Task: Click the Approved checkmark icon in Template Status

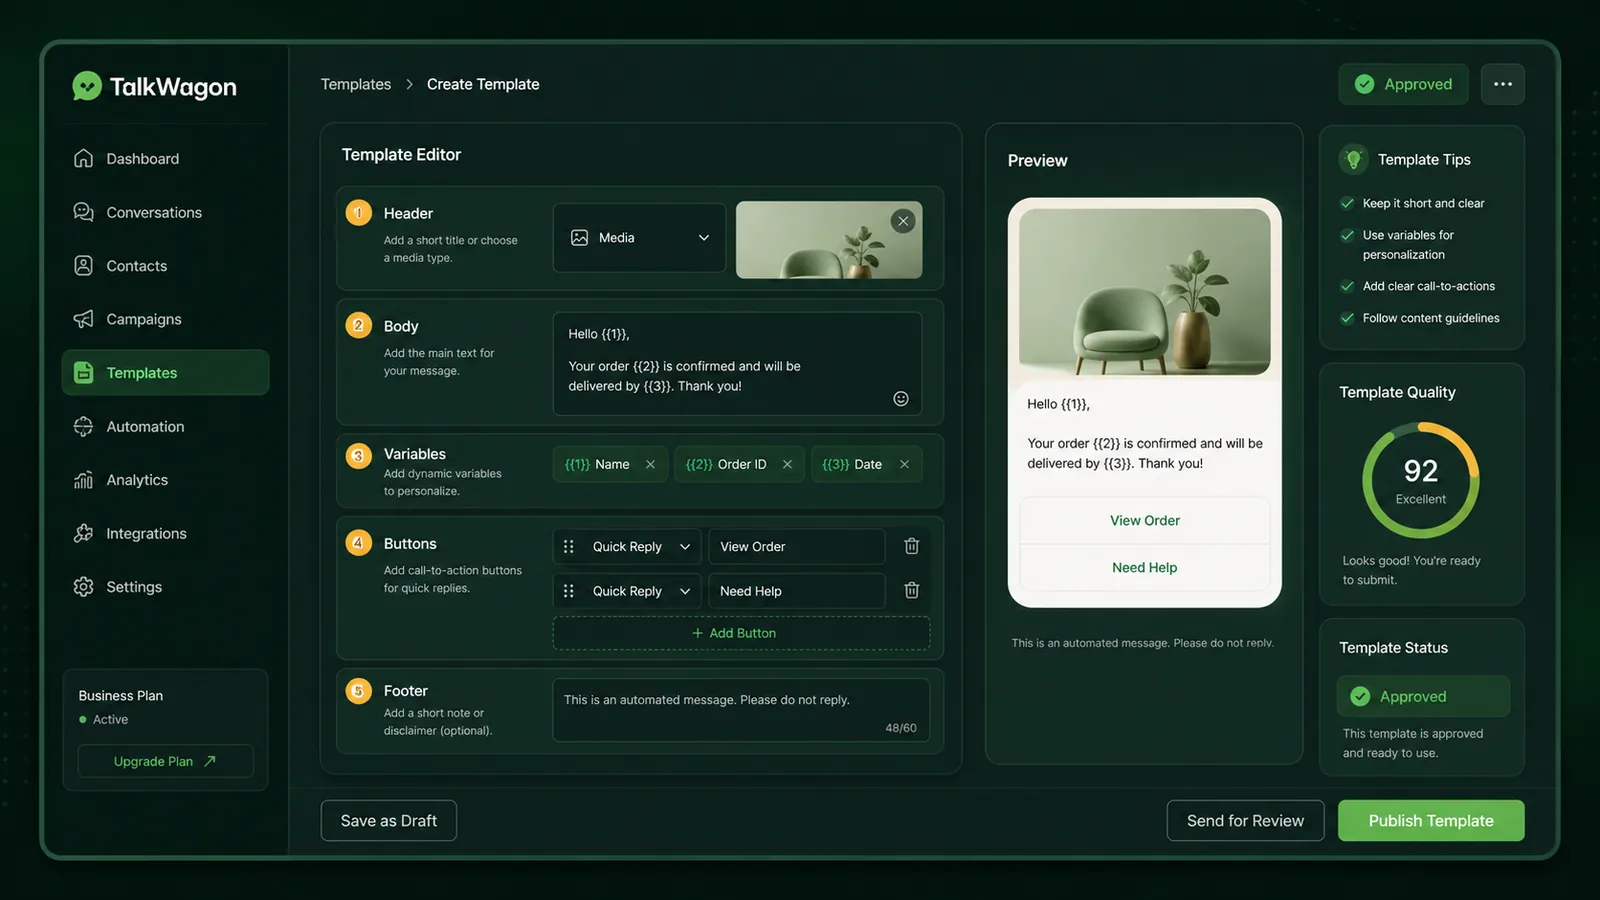Action: 1360,696
